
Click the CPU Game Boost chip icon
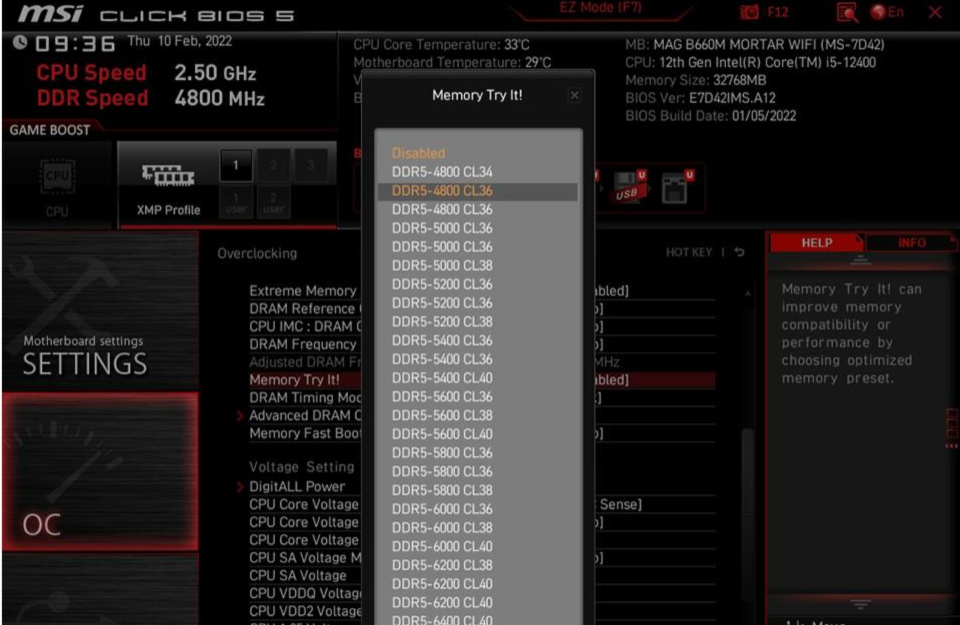click(57, 177)
